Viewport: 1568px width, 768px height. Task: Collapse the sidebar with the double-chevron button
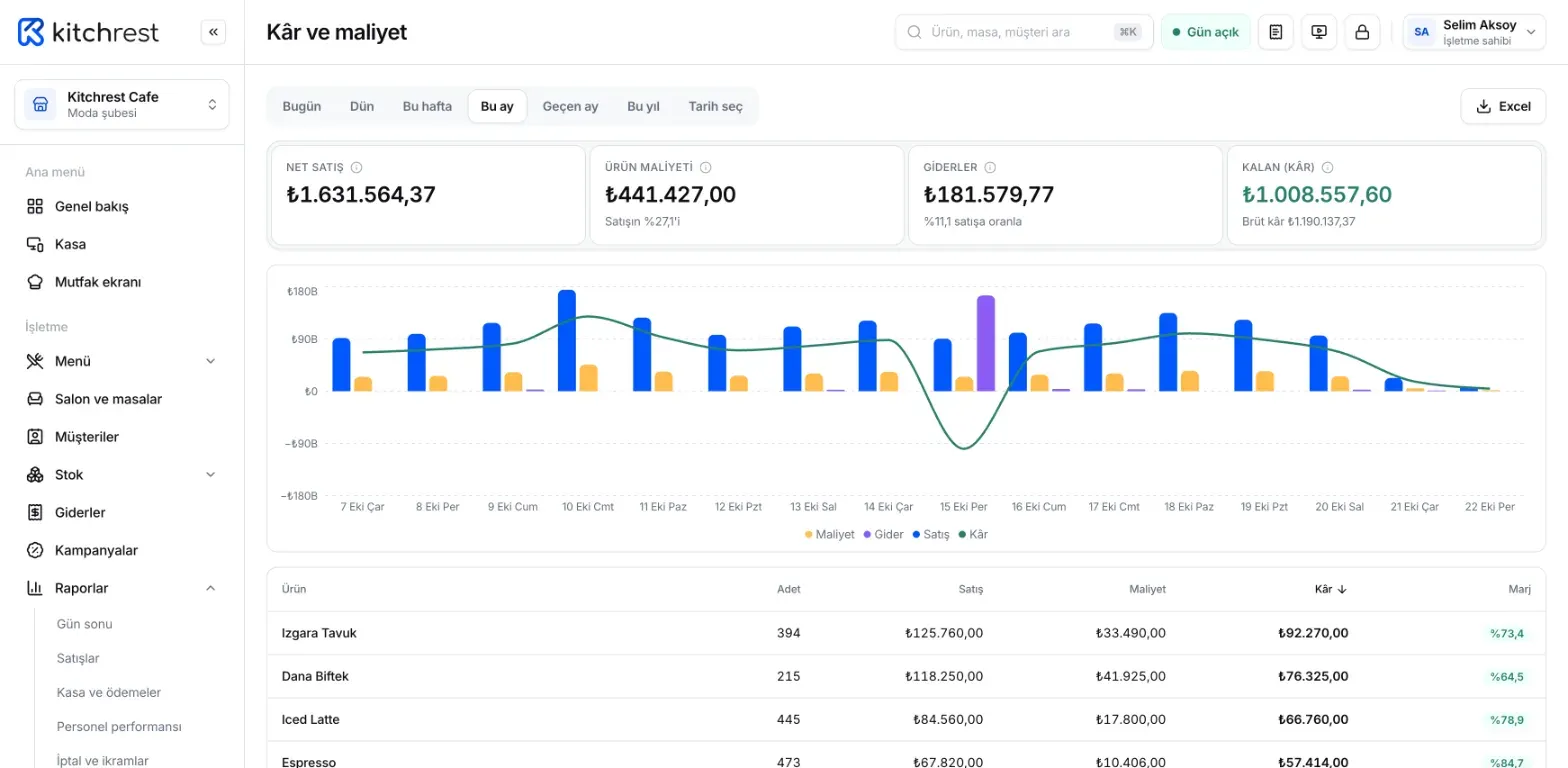click(213, 32)
